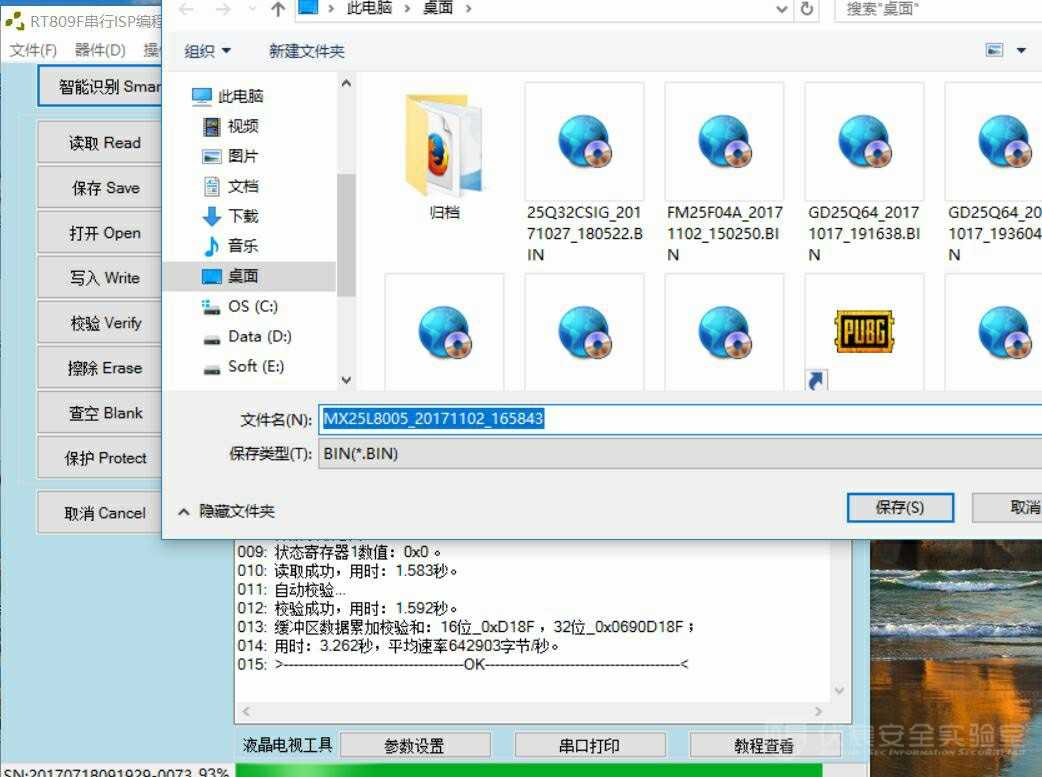Open Data (D:) drive
Viewport: 1042px width, 777px height.
tap(247, 336)
